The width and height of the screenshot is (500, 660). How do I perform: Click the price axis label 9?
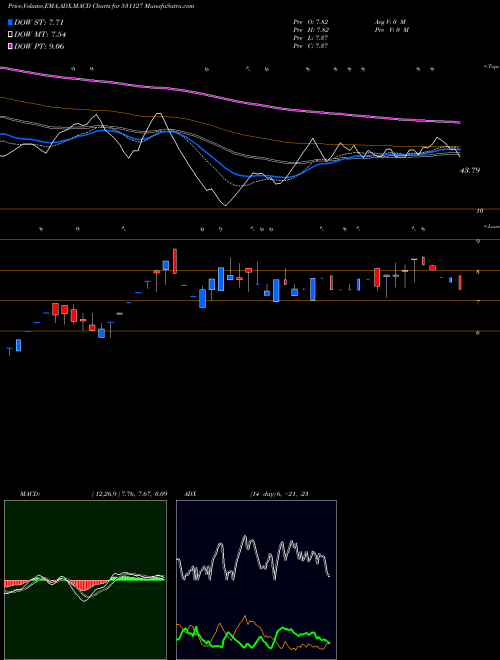click(478, 242)
